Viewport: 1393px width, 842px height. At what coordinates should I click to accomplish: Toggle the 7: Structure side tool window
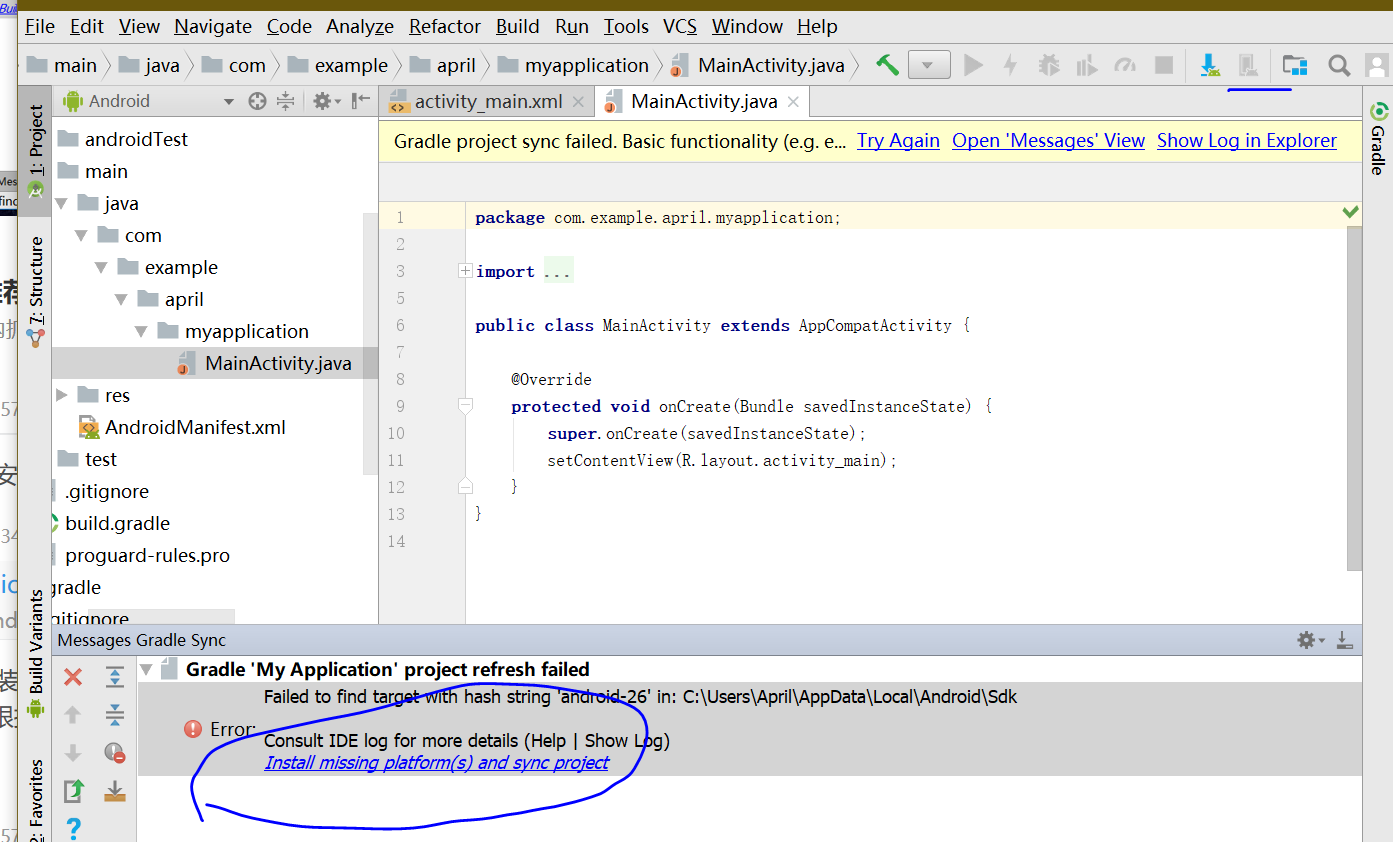(x=36, y=290)
